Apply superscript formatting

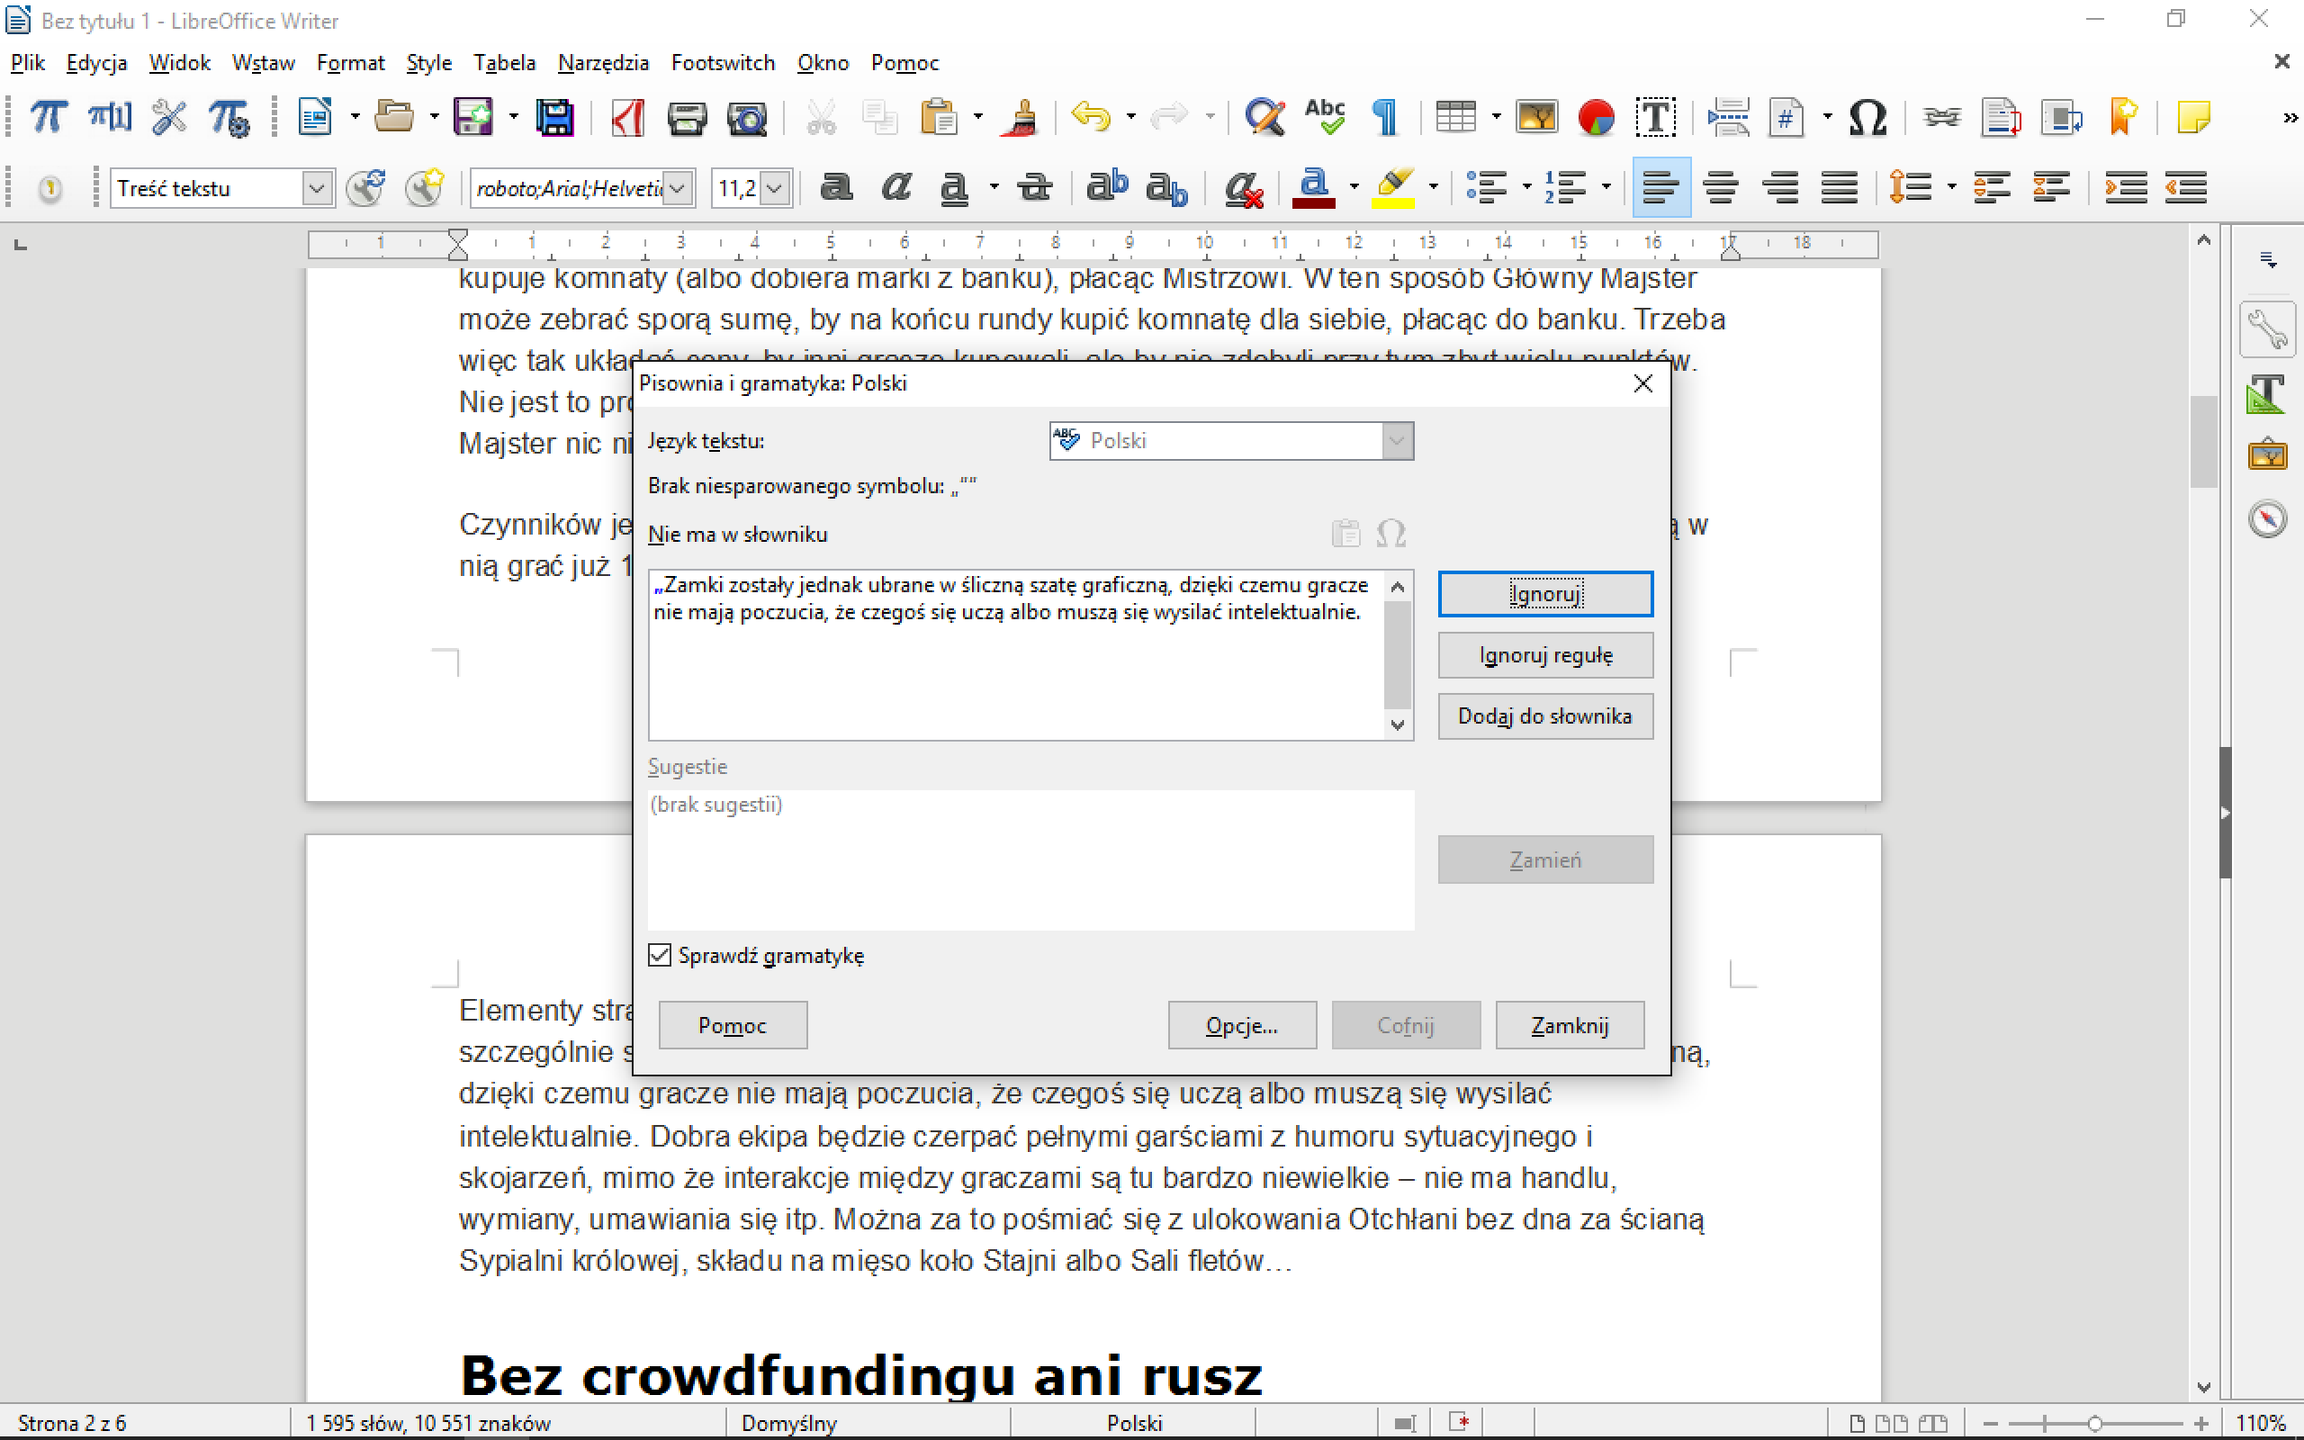pyautogui.click(x=1107, y=187)
